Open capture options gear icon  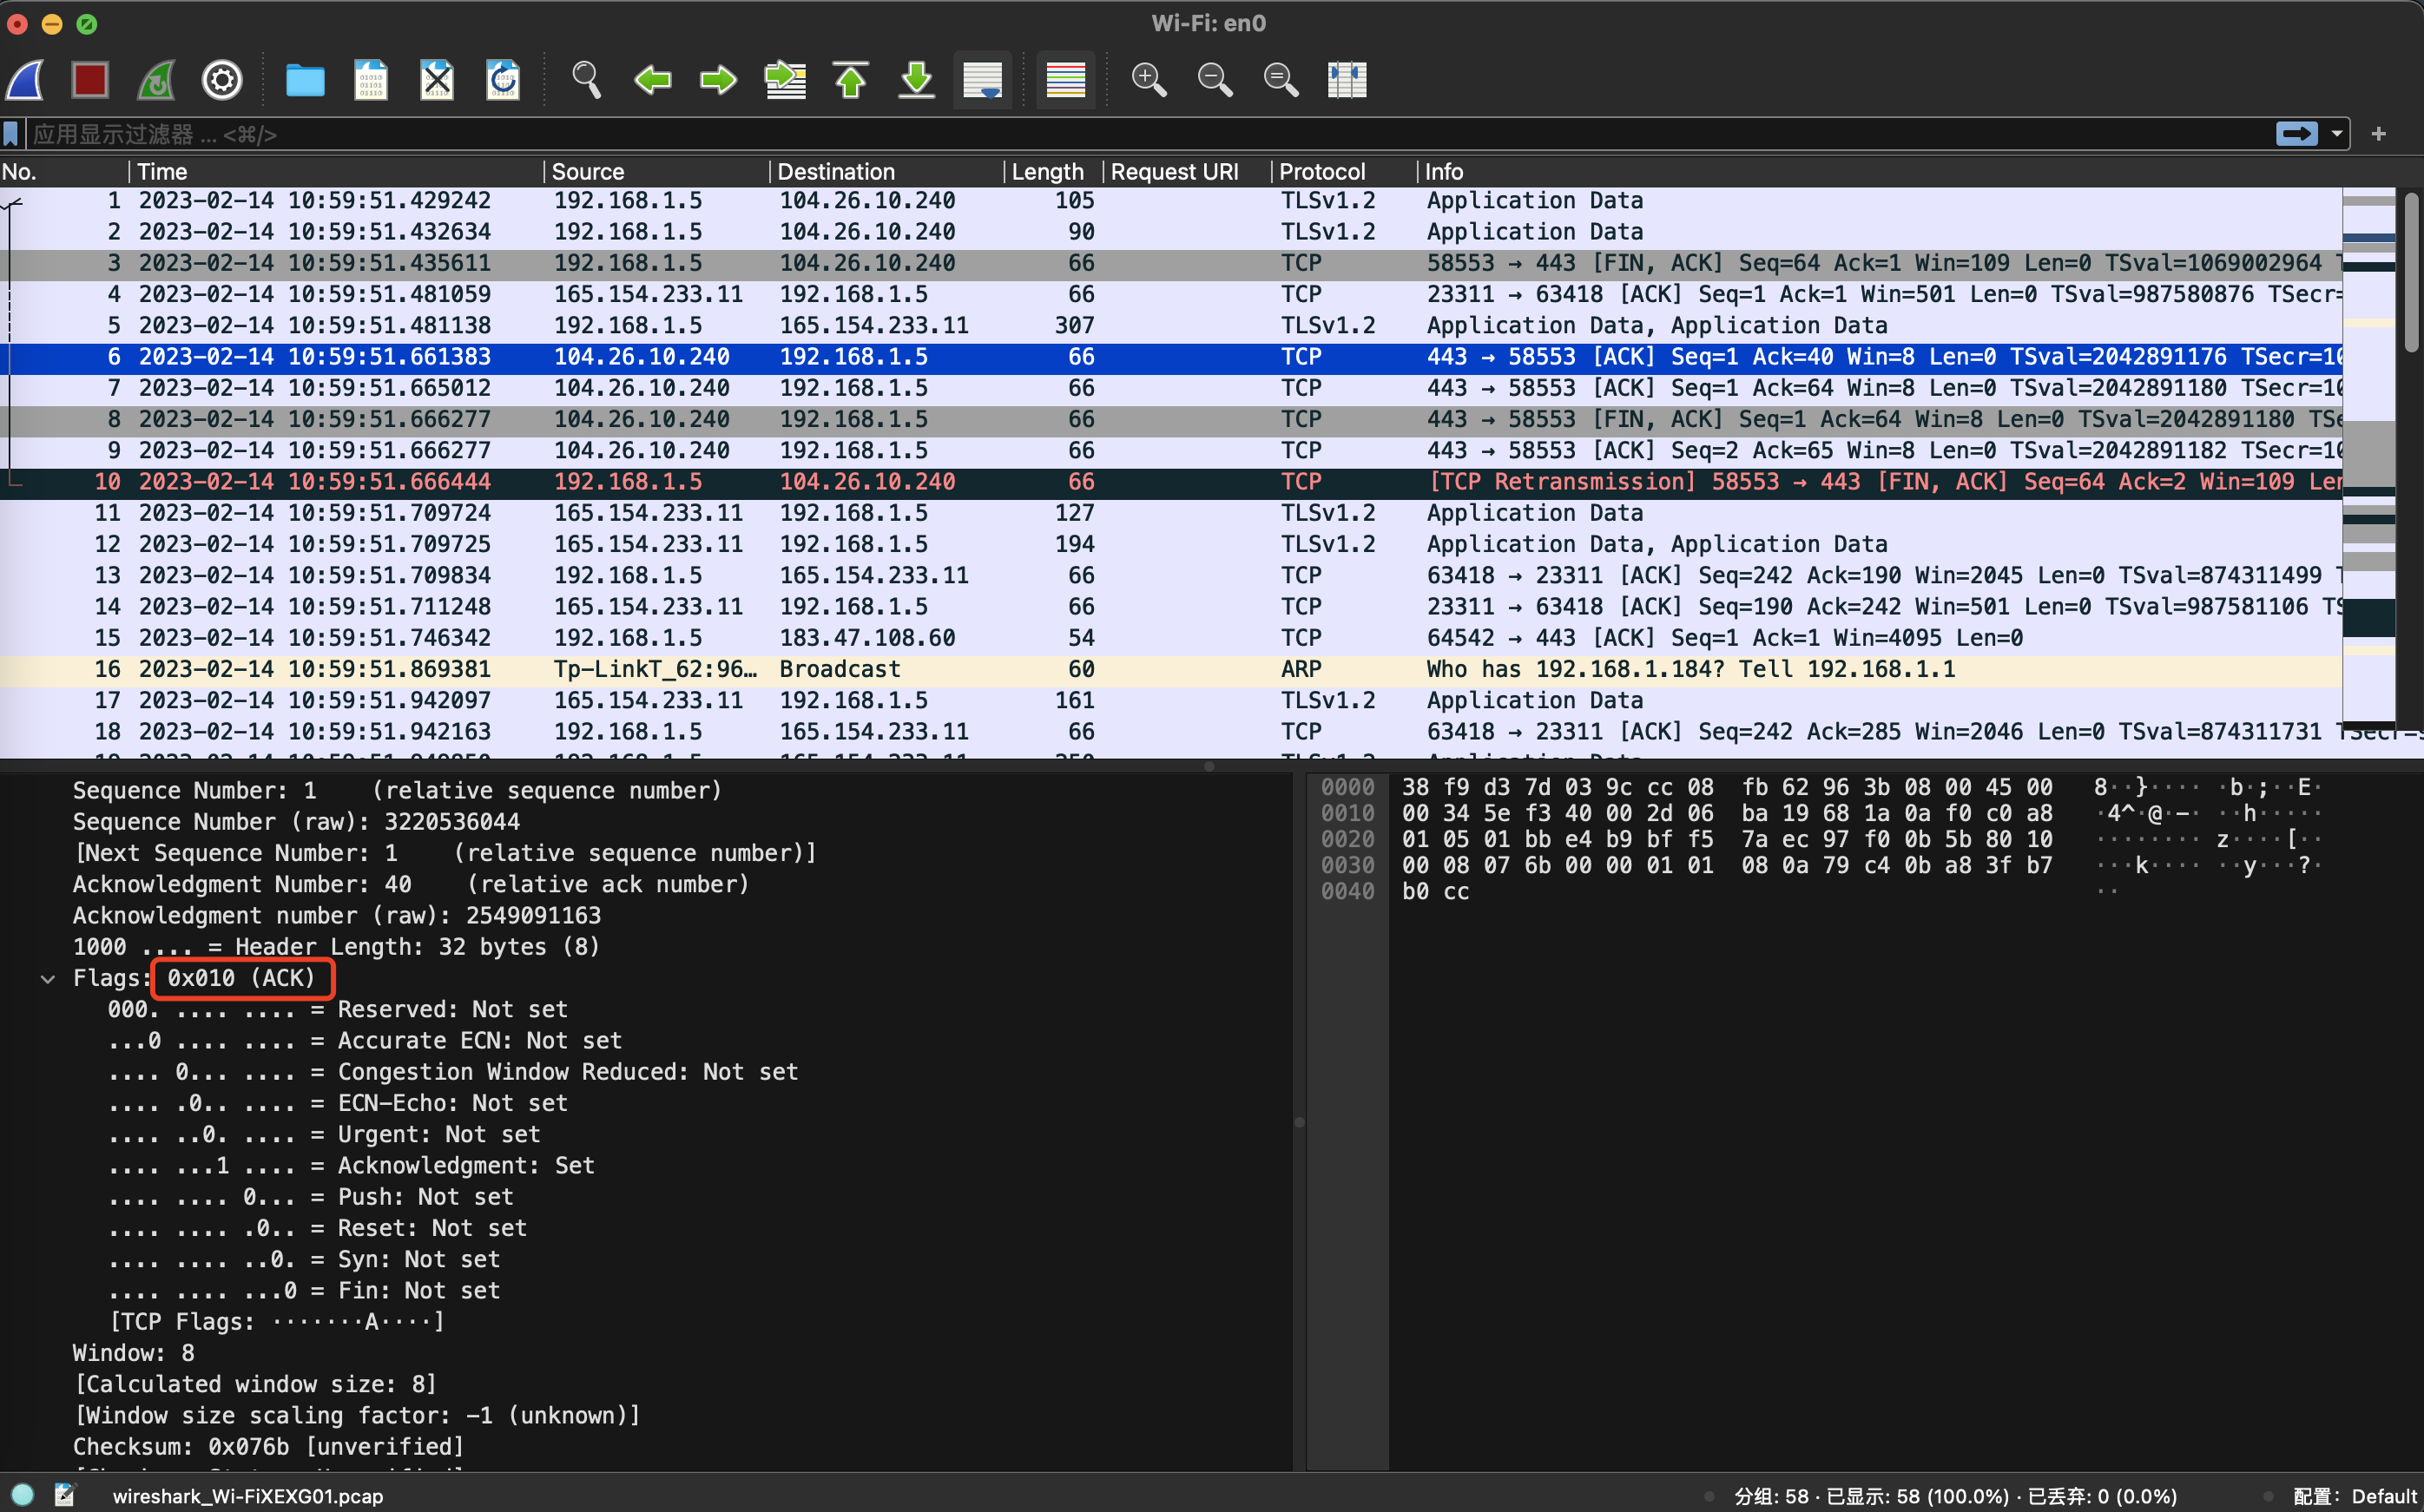point(222,80)
